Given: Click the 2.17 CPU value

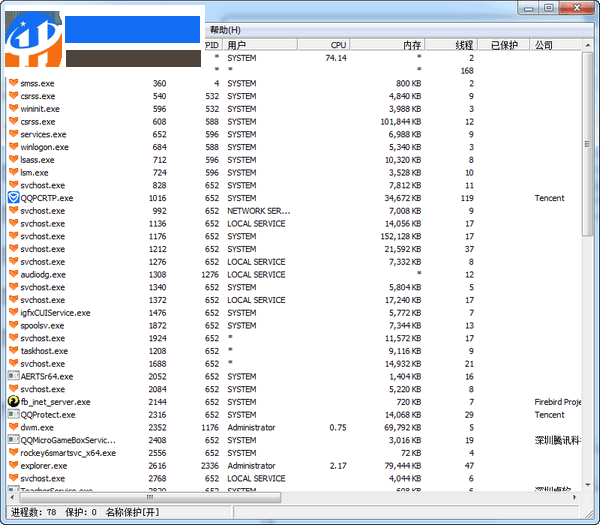Looking at the screenshot, I should tap(338, 466).
